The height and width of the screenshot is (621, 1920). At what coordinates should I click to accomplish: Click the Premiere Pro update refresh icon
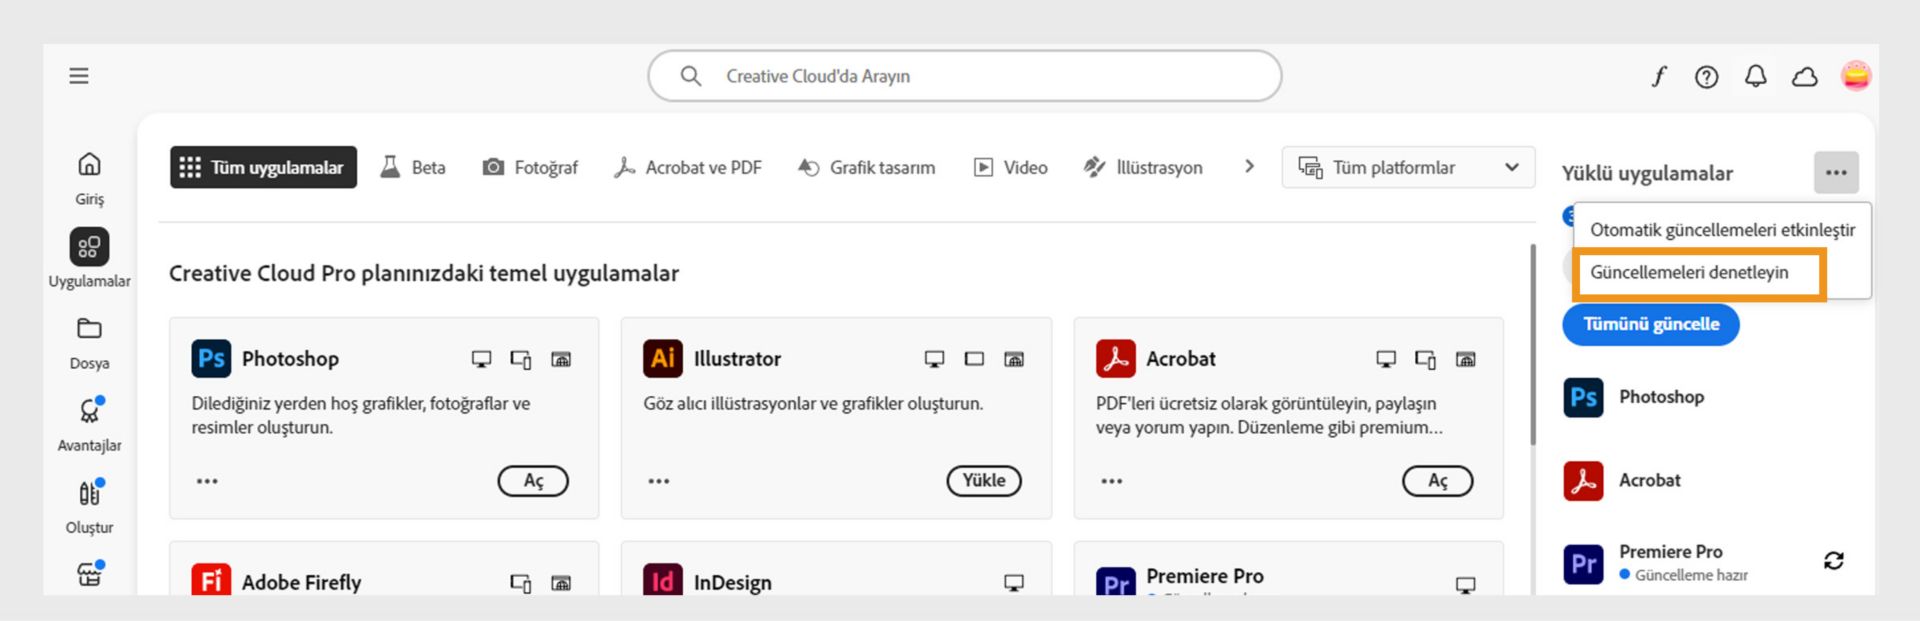pyautogui.click(x=1833, y=561)
